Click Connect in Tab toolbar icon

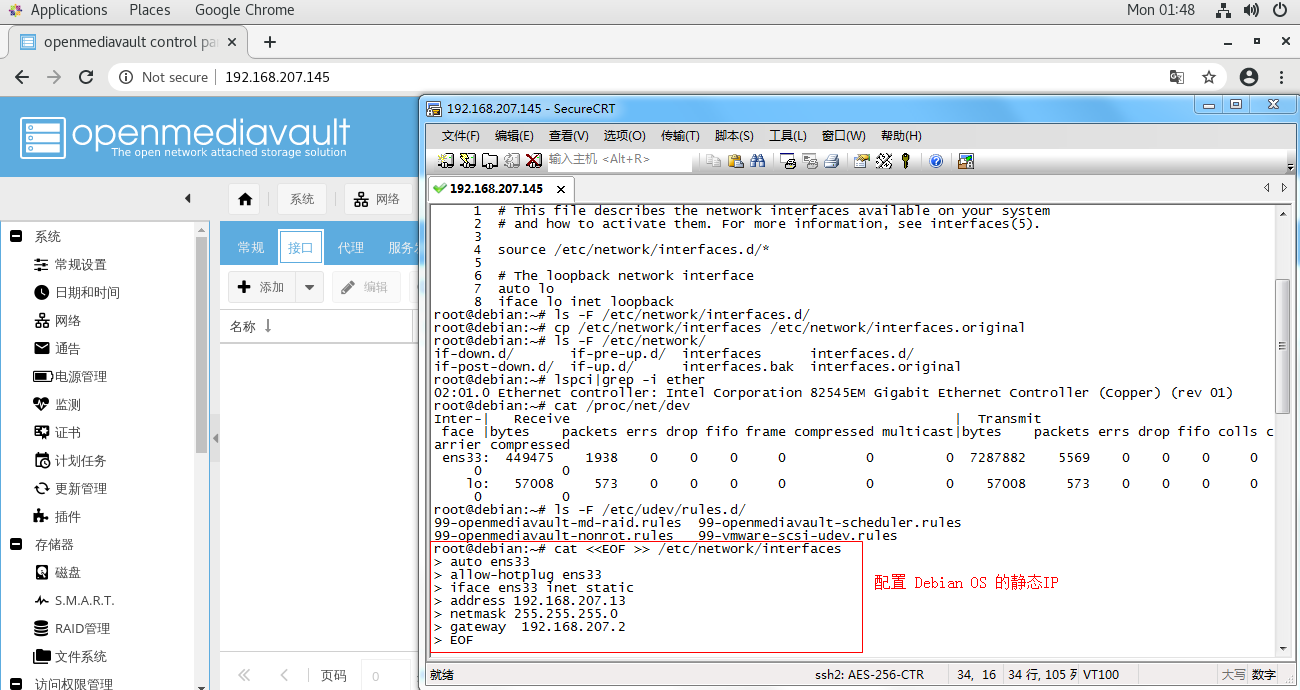(490, 160)
